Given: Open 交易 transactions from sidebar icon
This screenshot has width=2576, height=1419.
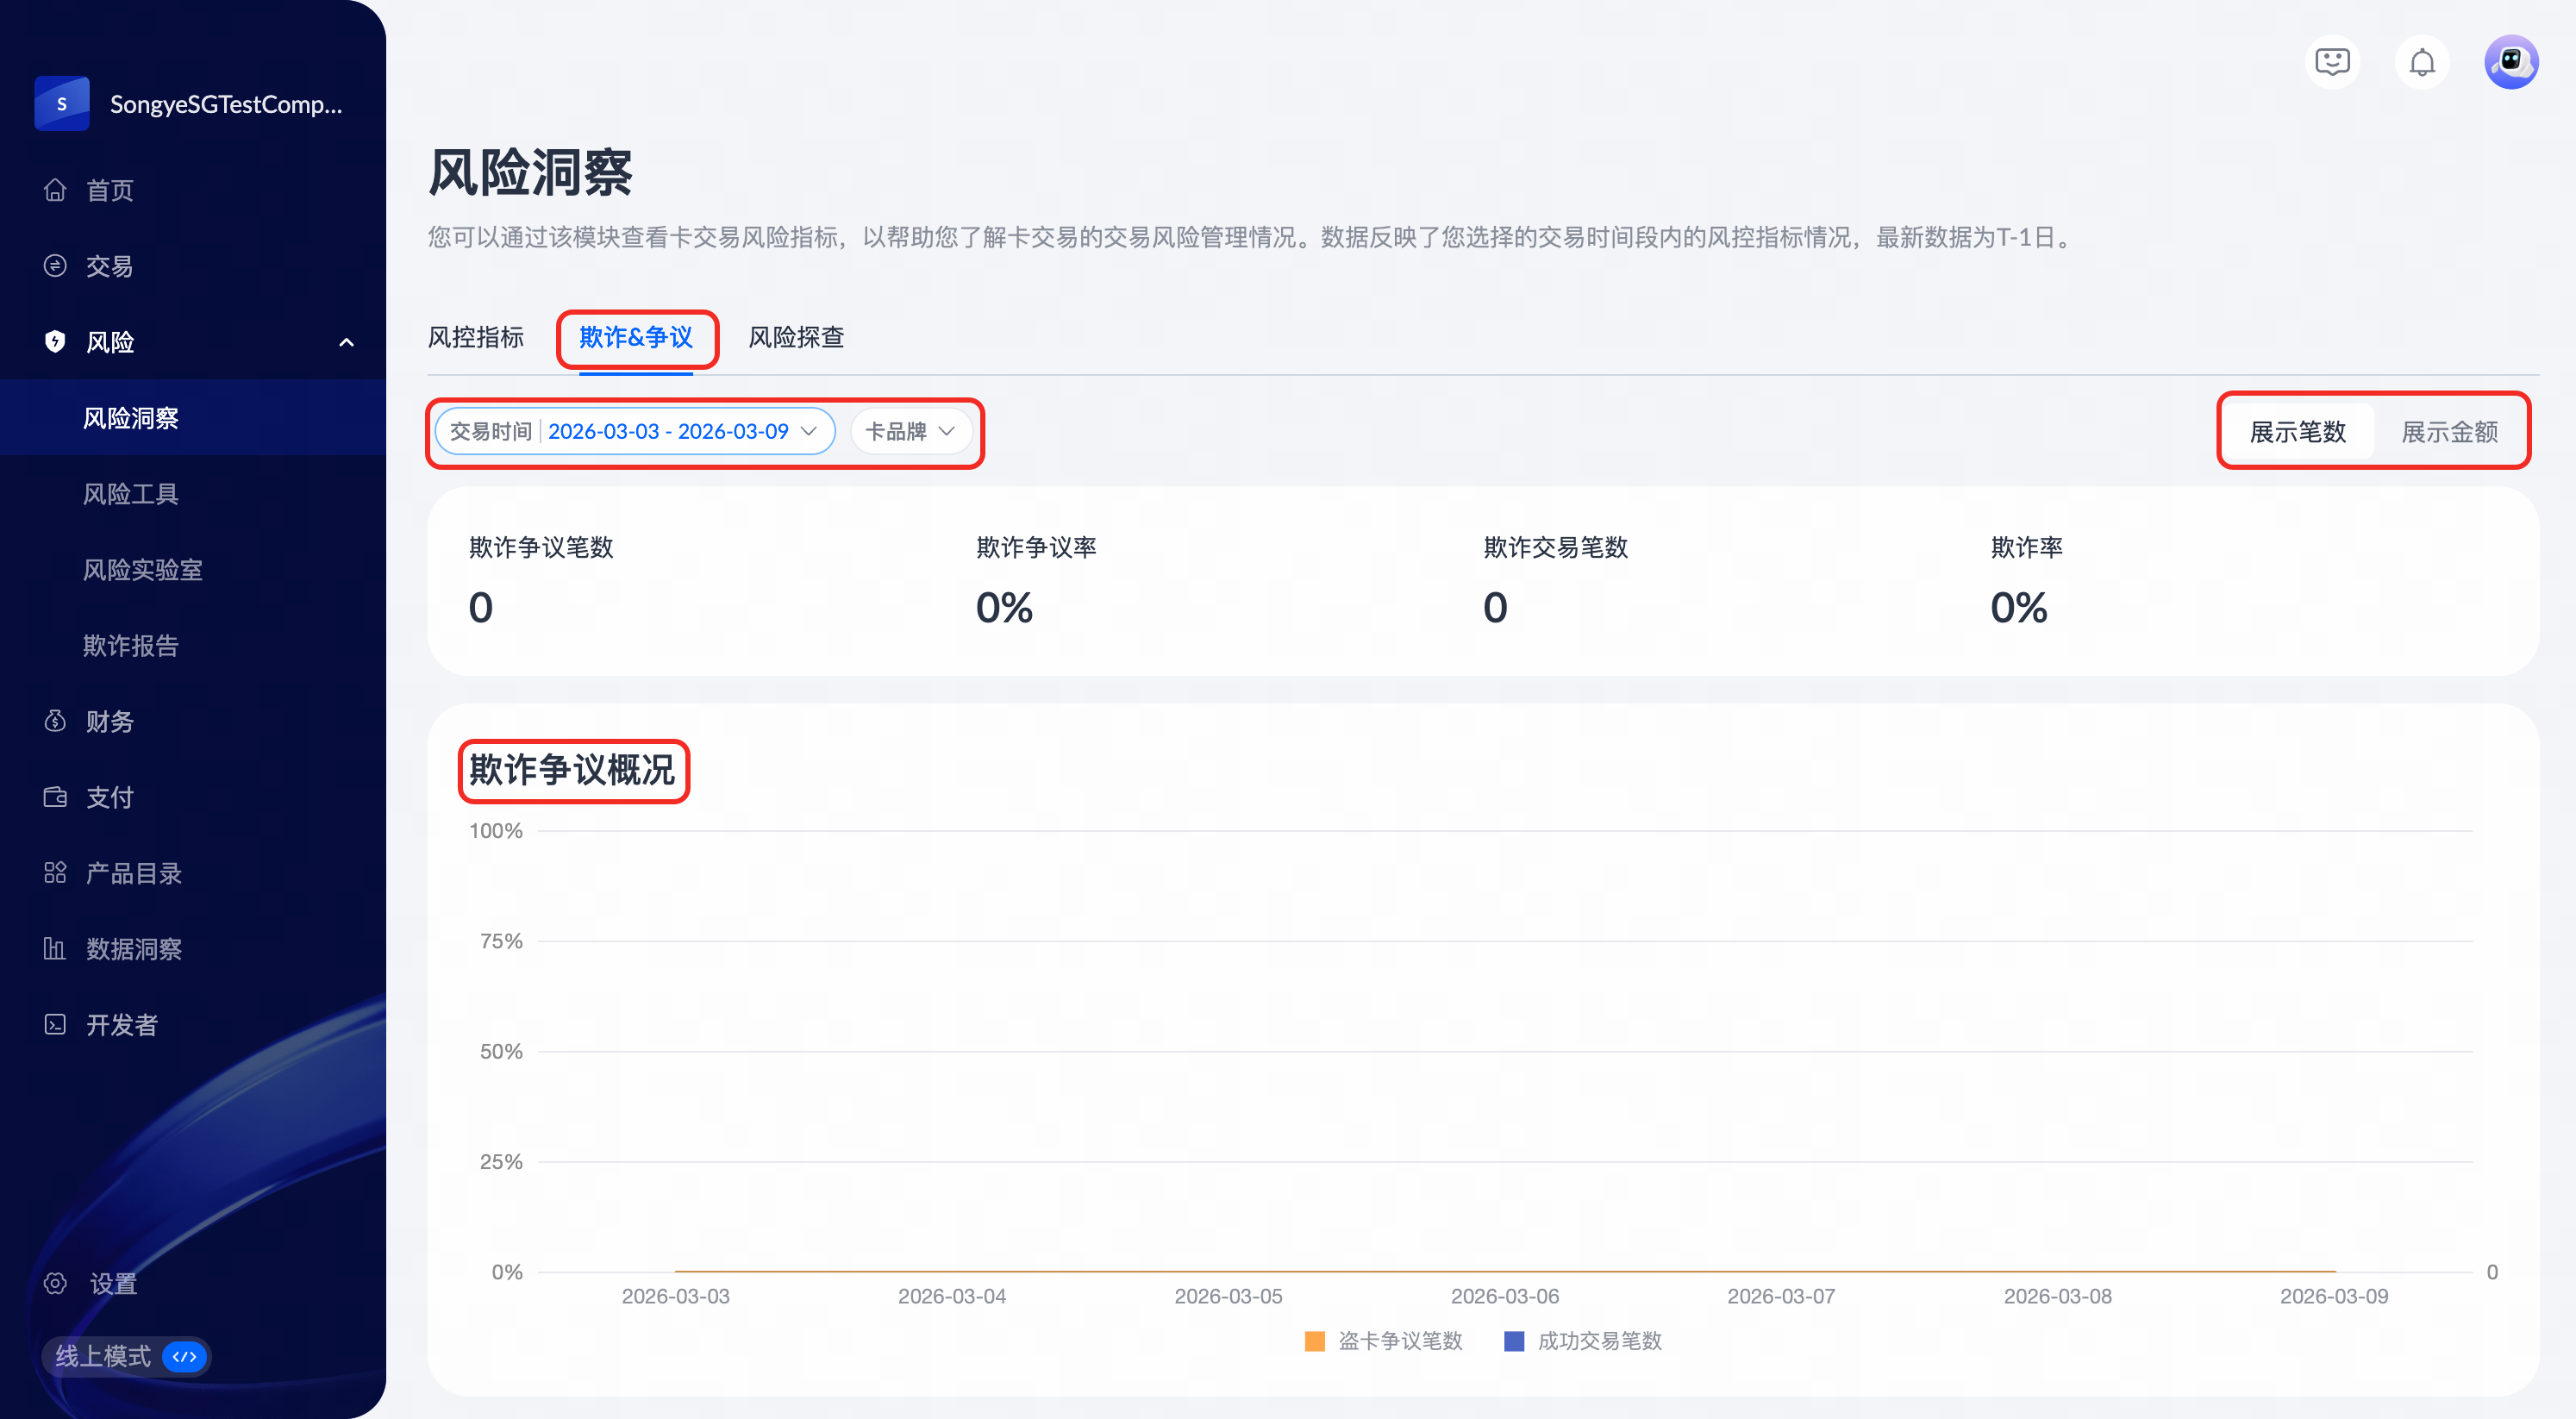Looking at the screenshot, I should (55, 266).
